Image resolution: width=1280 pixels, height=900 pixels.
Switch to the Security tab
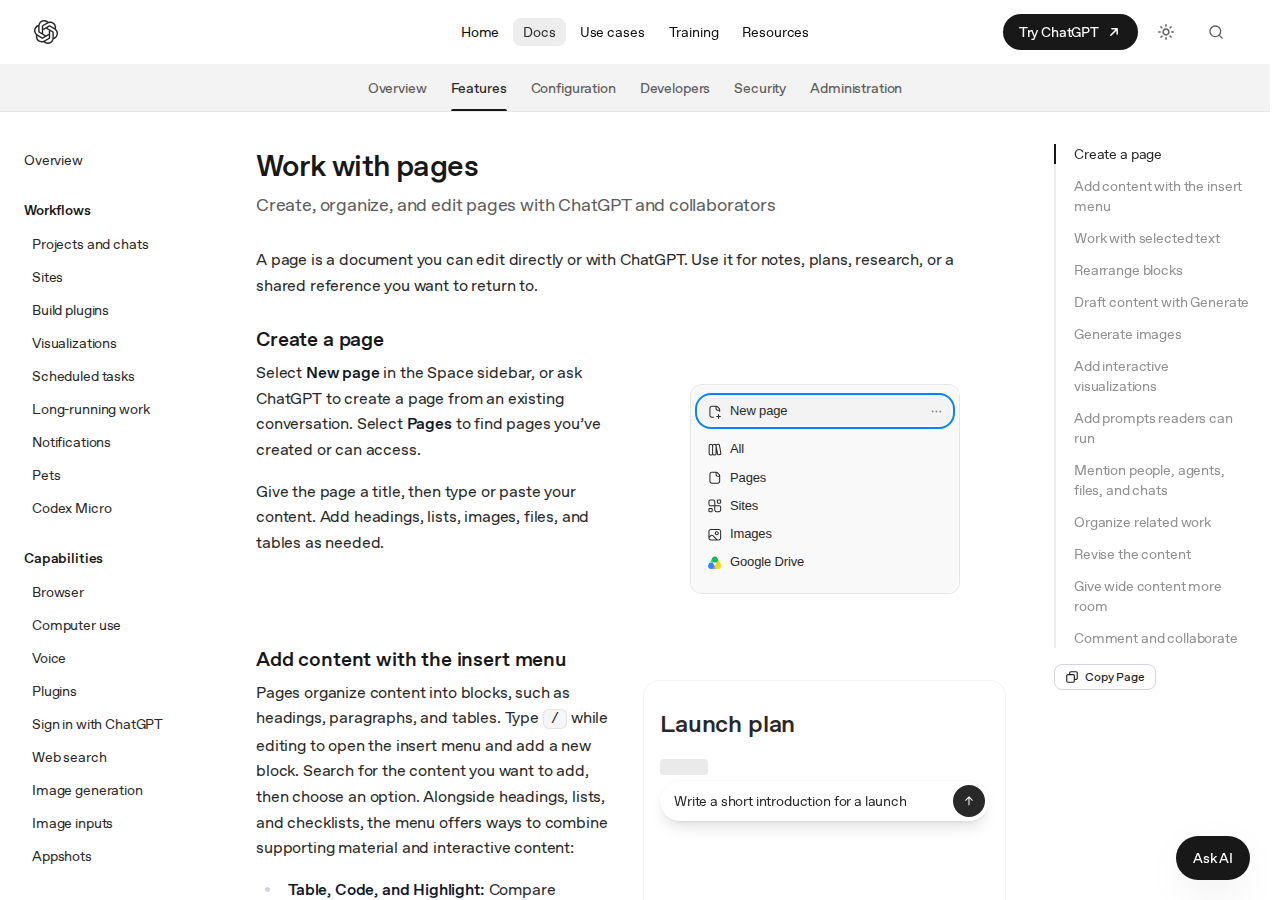pos(760,88)
